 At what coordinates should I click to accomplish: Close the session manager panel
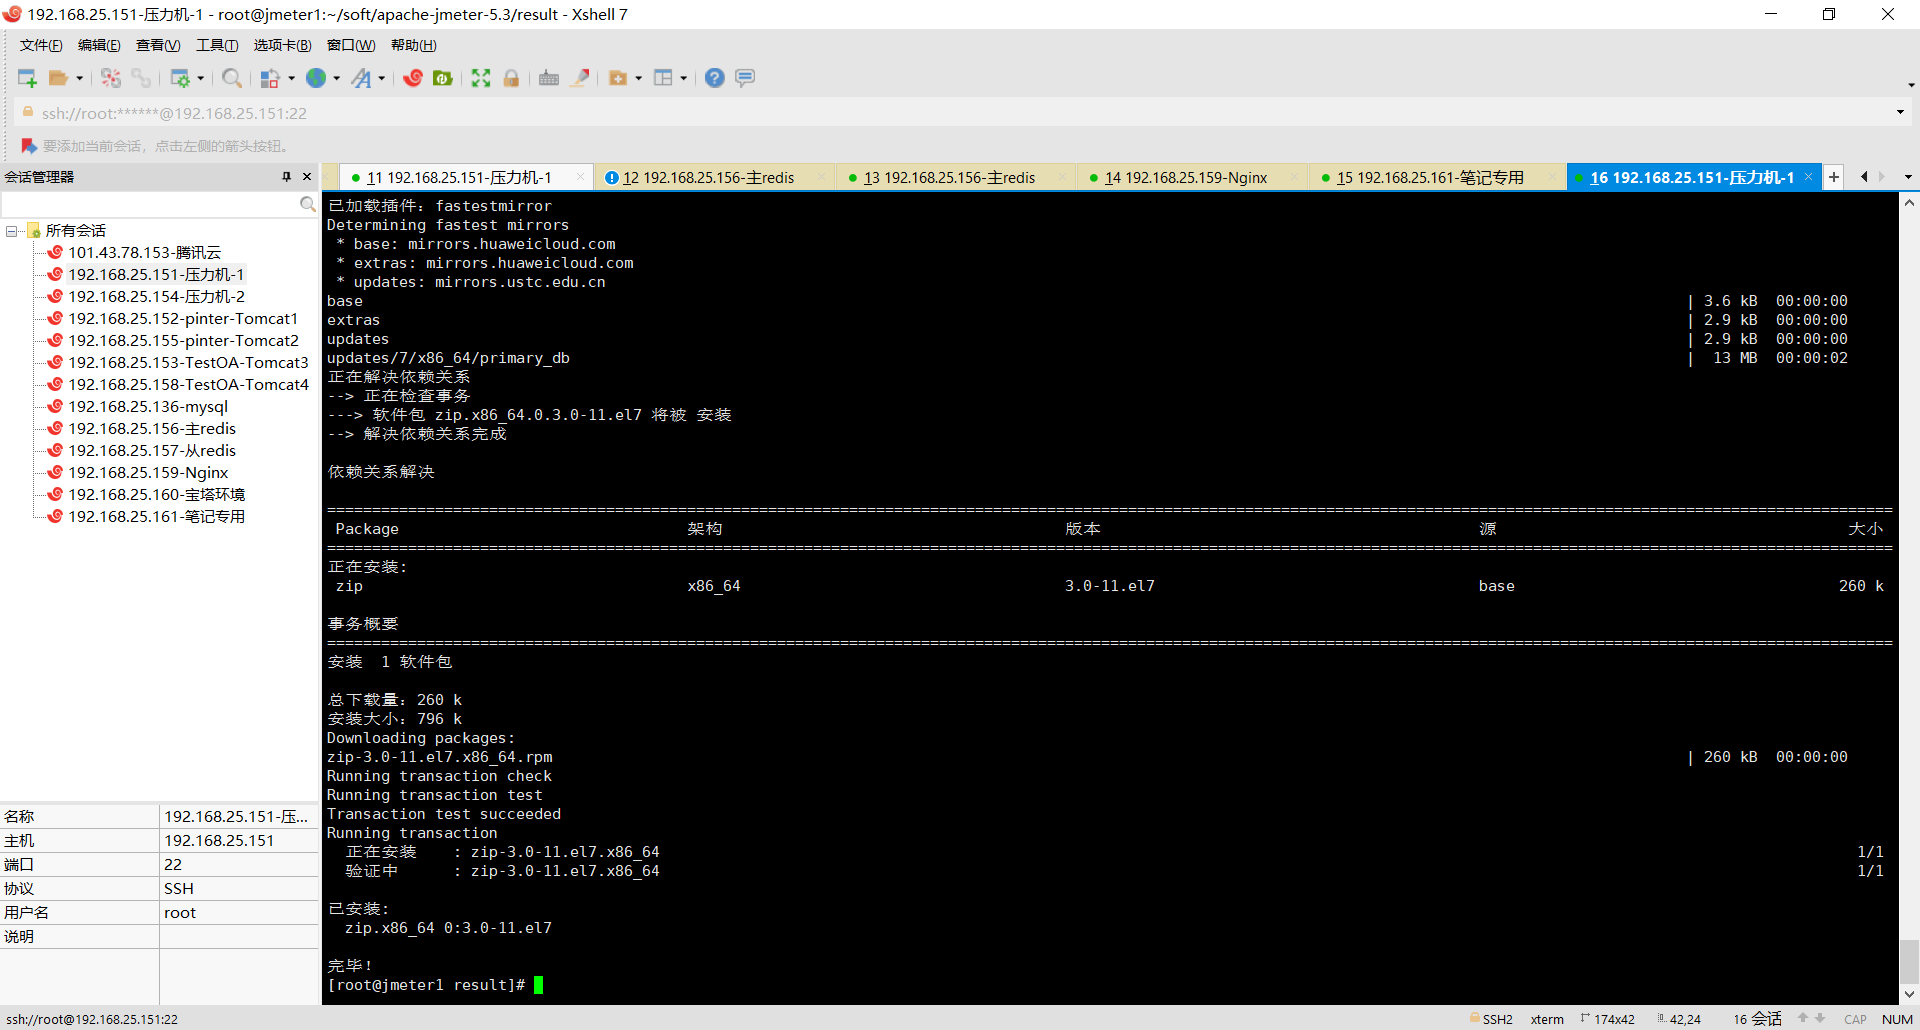[x=307, y=177]
